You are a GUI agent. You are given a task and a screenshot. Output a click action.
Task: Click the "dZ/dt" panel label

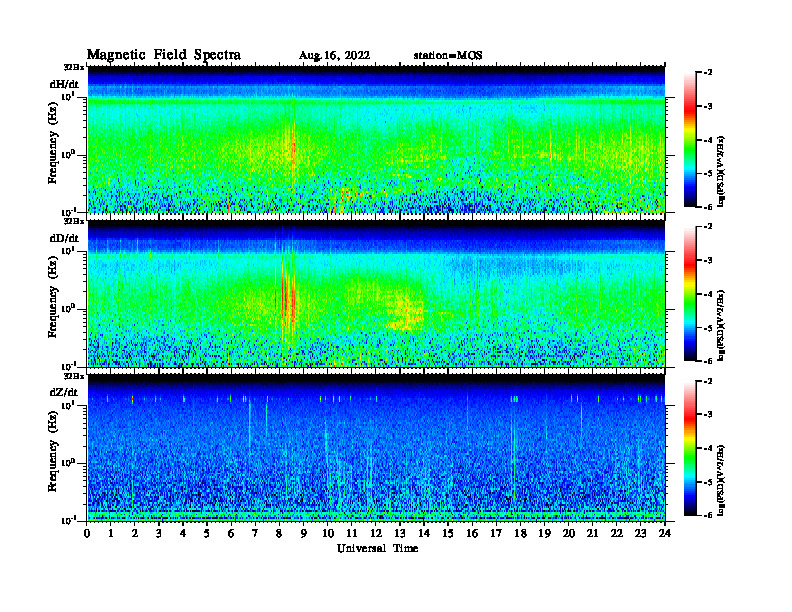click(64, 392)
